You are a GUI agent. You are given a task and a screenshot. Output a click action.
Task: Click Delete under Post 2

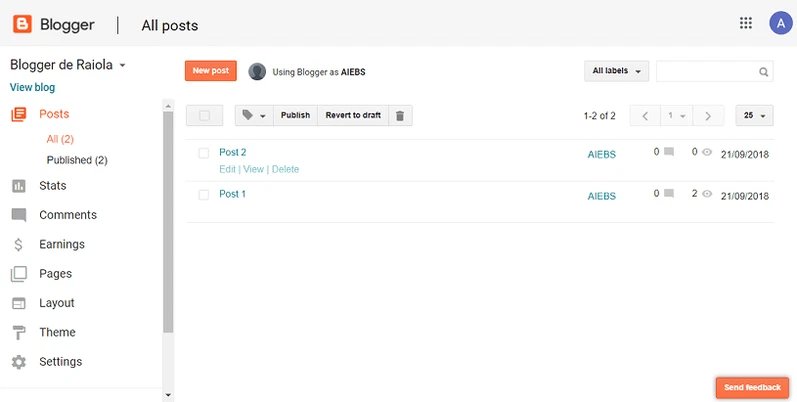[285, 169]
